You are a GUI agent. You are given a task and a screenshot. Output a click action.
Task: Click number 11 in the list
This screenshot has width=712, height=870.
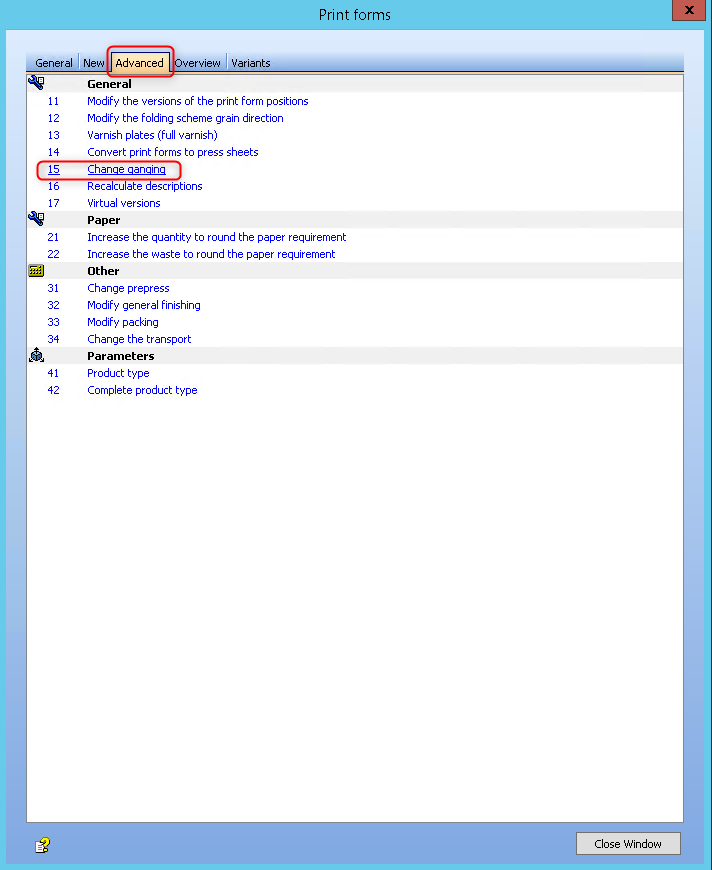pyautogui.click(x=53, y=101)
